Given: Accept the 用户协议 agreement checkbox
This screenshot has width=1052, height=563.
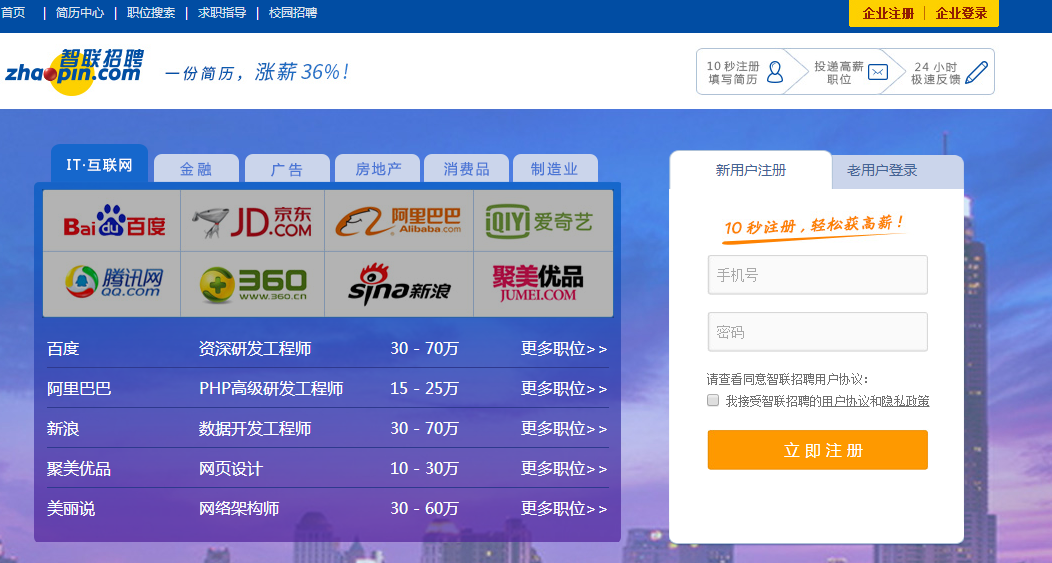Looking at the screenshot, I should pos(713,401).
